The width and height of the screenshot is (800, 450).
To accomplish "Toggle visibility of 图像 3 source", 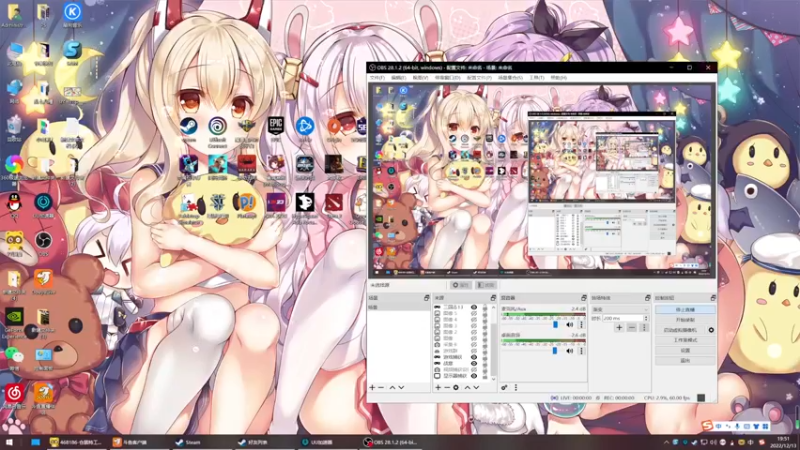I will pyautogui.click(x=474, y=326).
